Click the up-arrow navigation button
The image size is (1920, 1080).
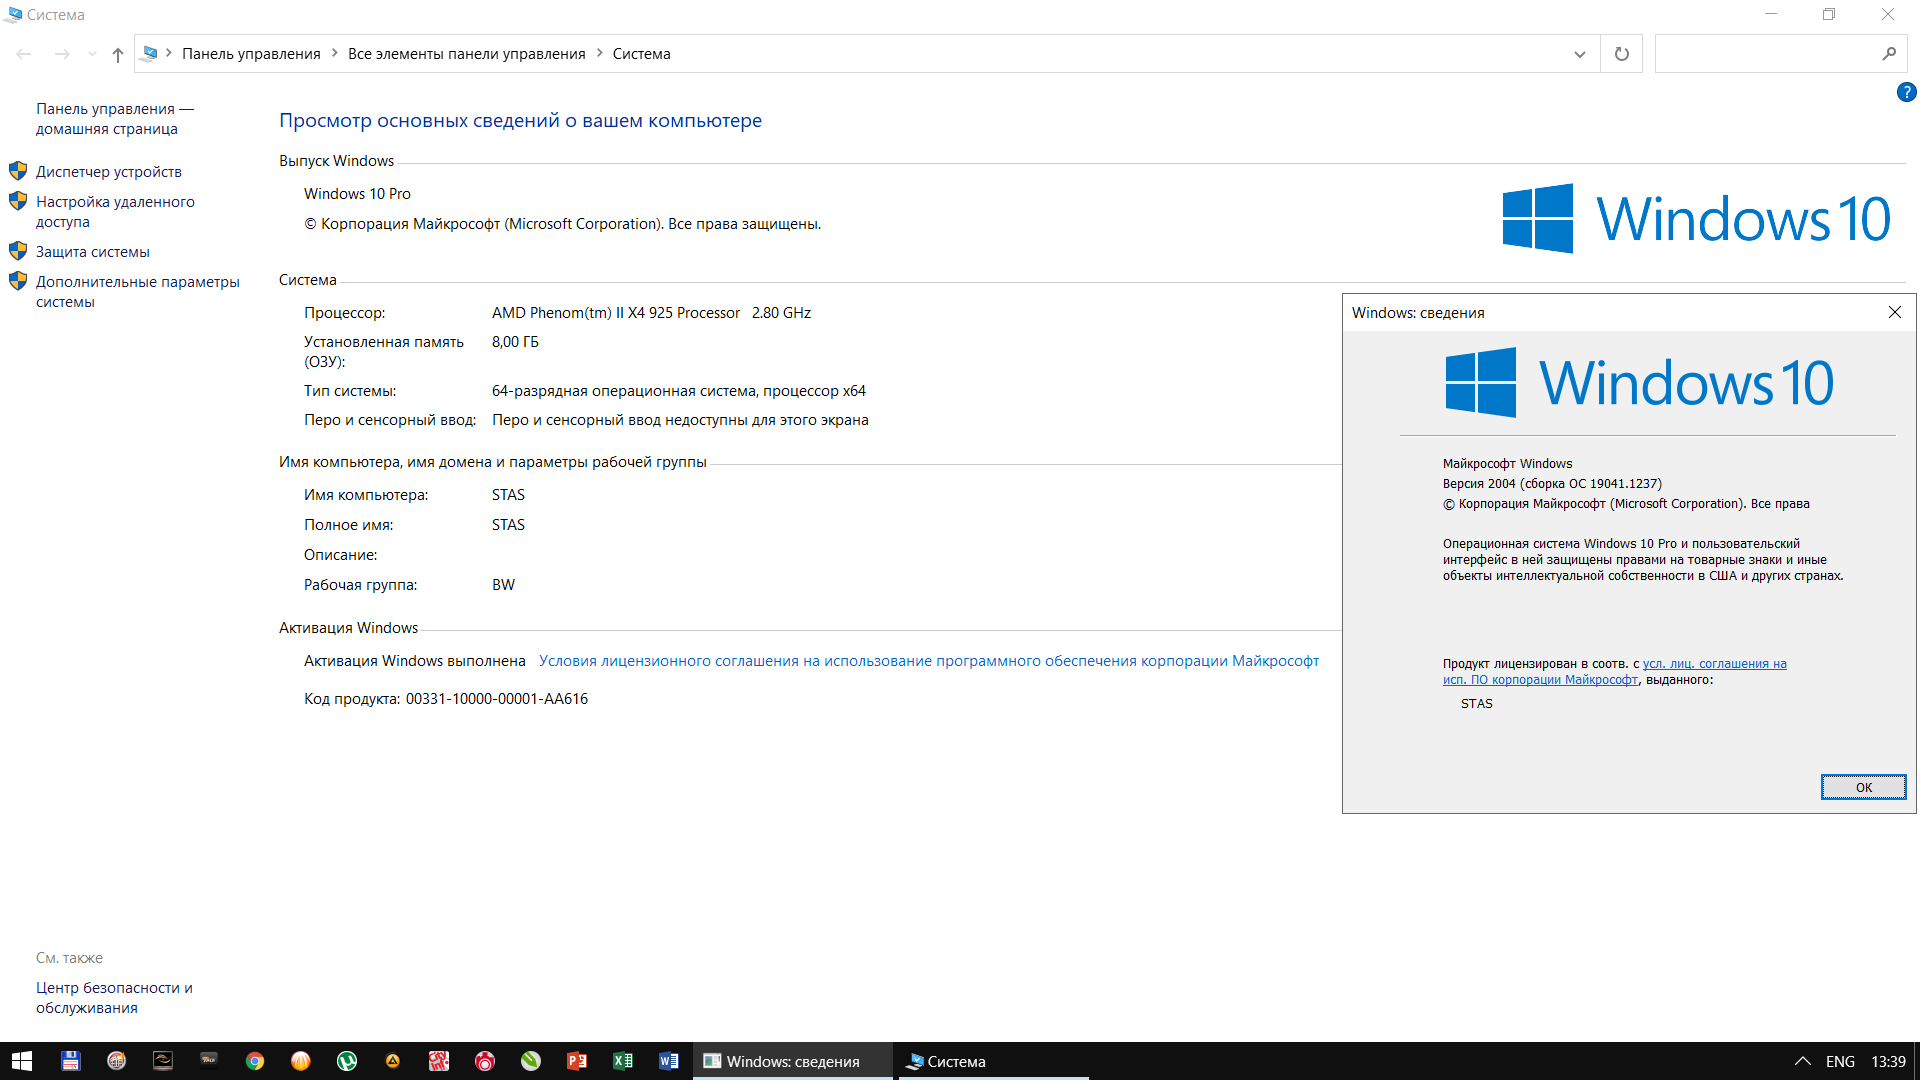(118, 54)
